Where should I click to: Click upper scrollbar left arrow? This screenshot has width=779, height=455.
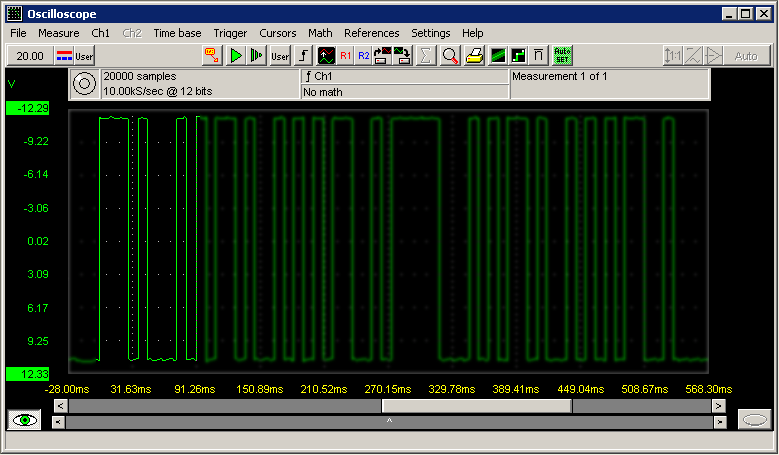[x=61, y=406]
